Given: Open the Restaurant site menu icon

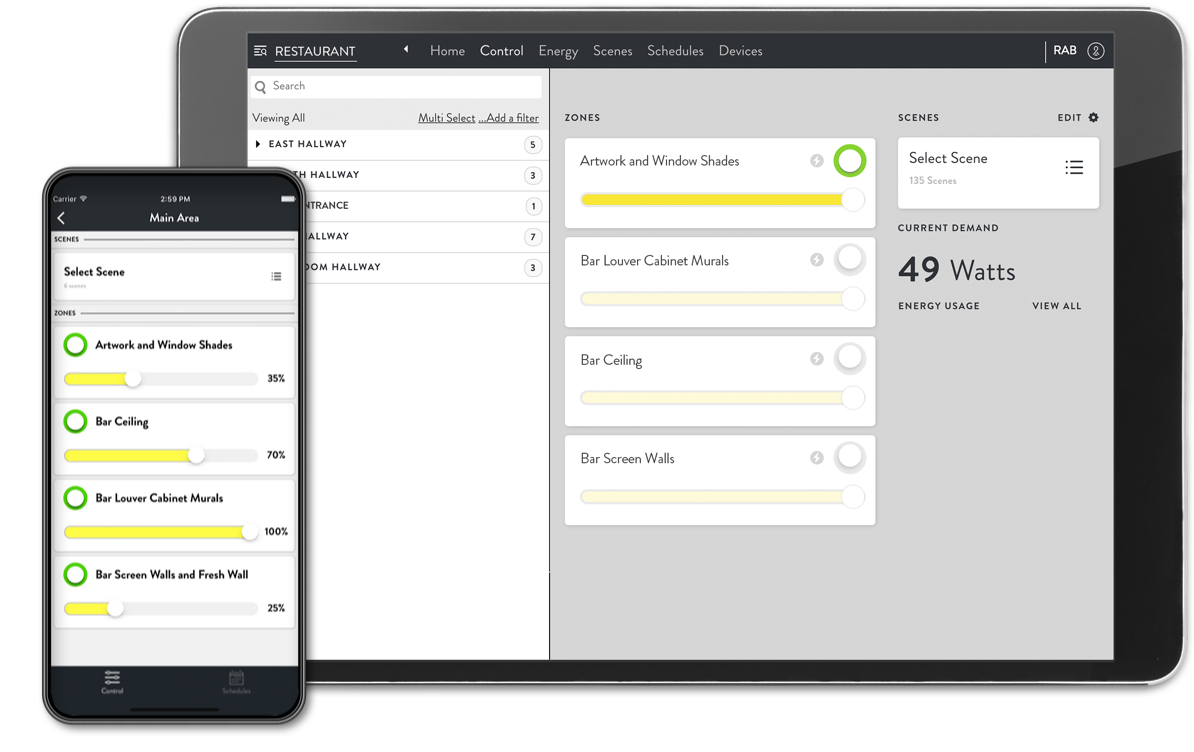Looking at the screenshot, I should (261, 51).
